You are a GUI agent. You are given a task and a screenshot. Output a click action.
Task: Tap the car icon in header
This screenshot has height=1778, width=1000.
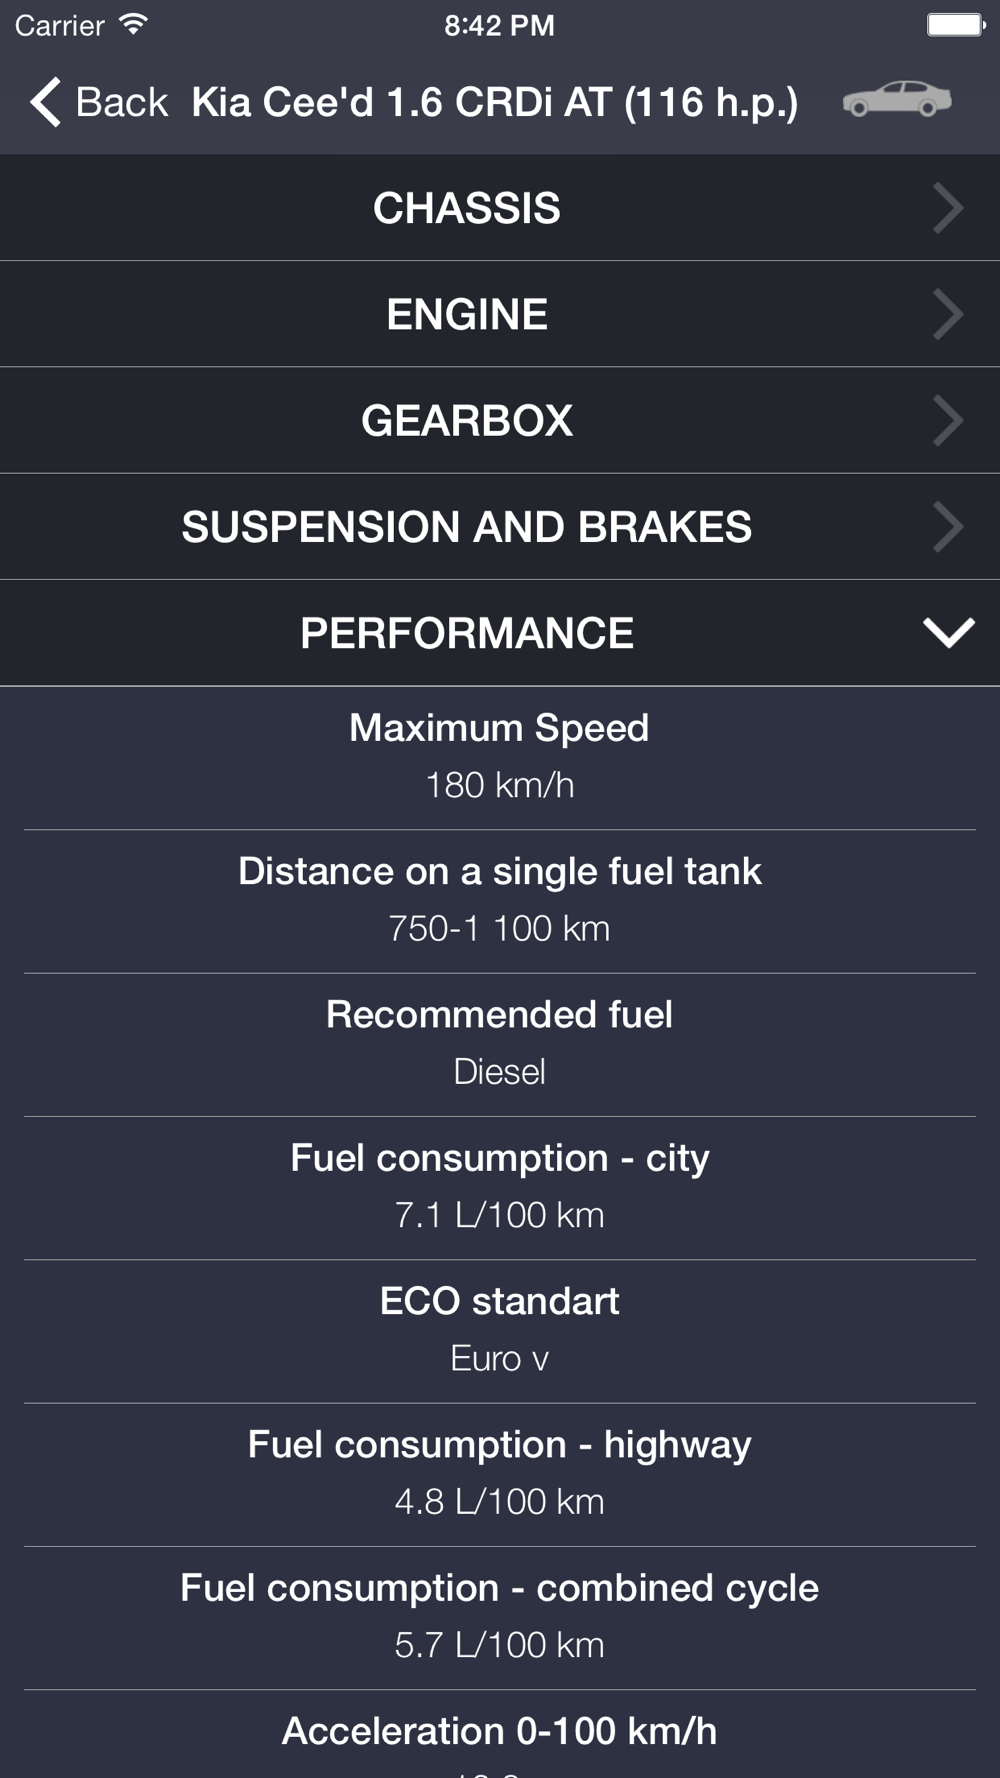click(896, 100)
